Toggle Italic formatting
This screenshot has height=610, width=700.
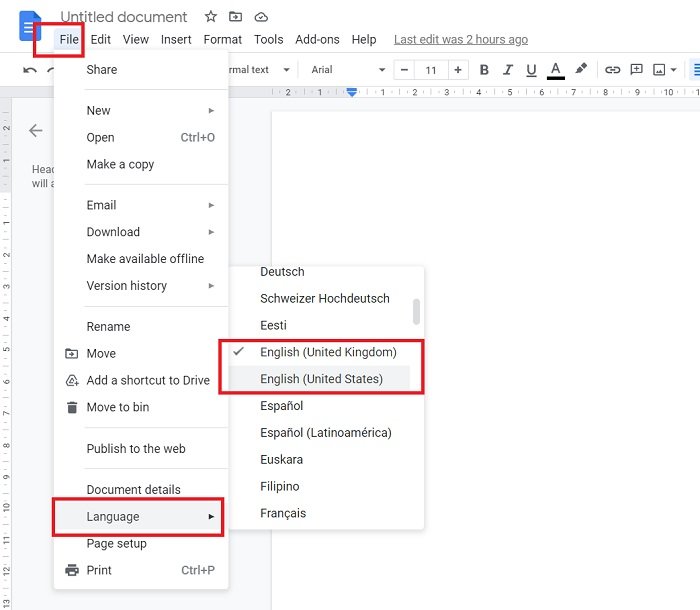coord(508,70)
